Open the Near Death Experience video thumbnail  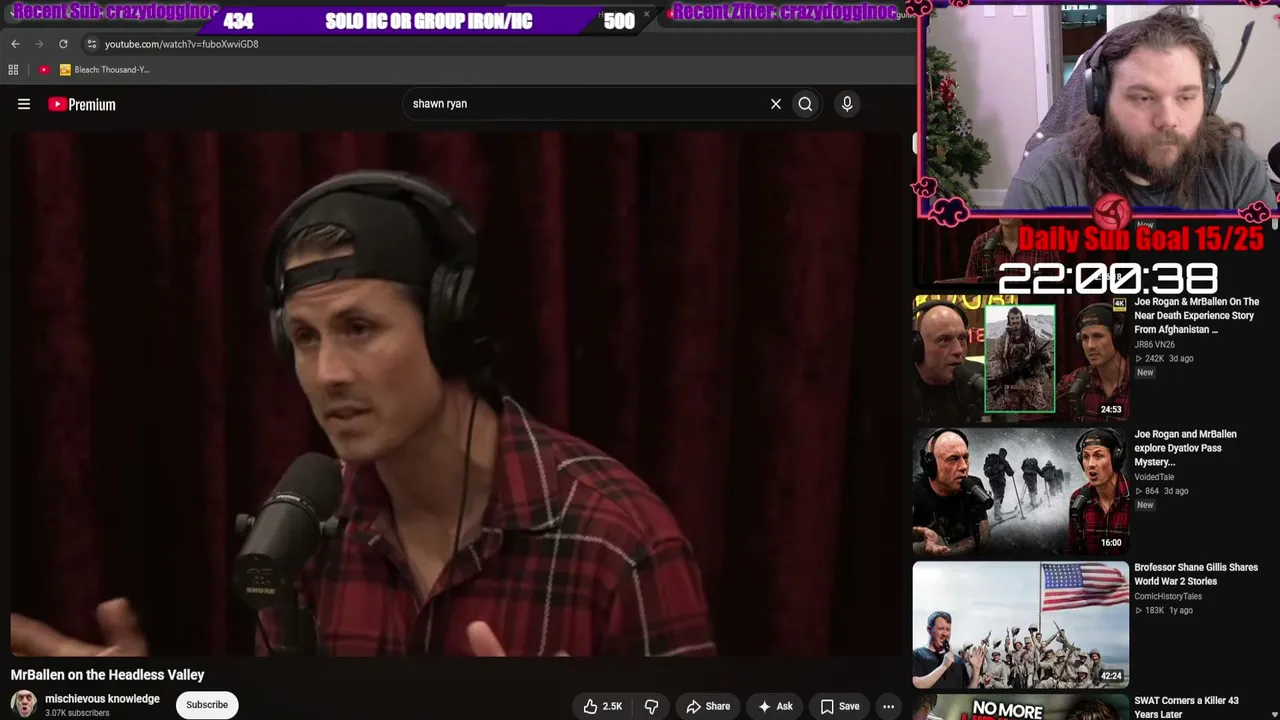click(x=1020, y=358)
